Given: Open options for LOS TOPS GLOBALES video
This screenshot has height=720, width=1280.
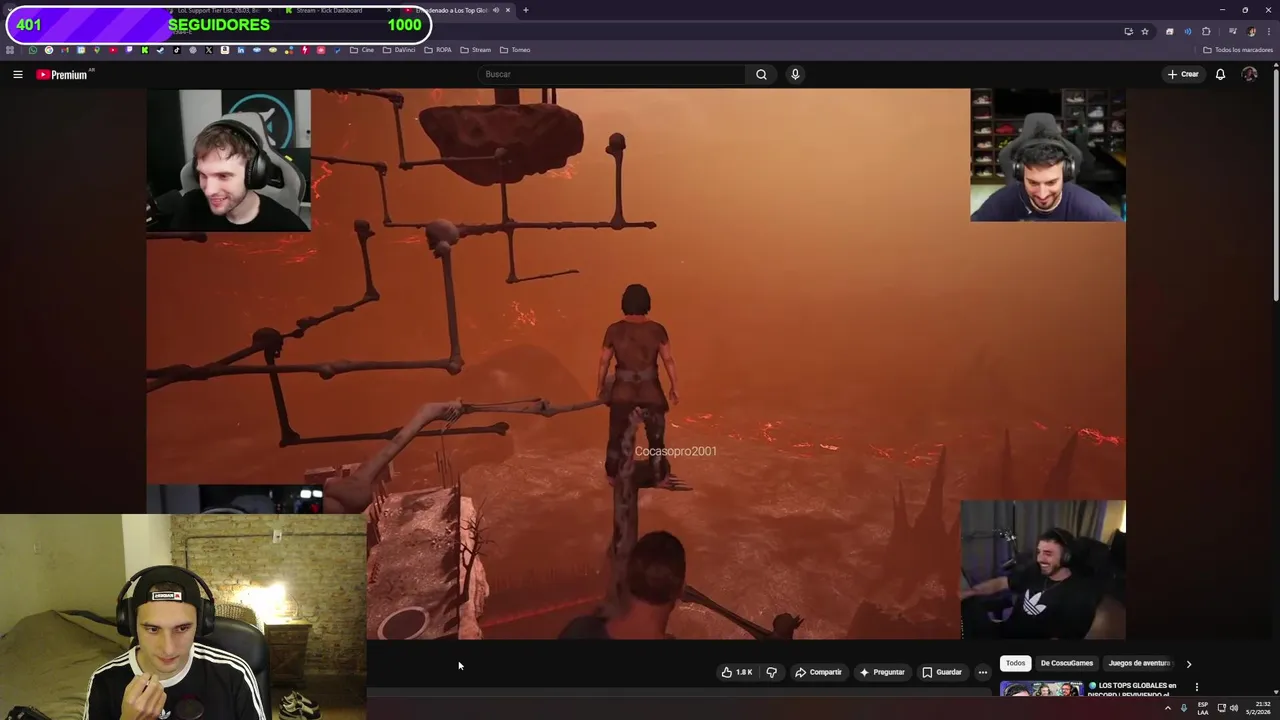Looking at the screenshot, I should [x=1196, y=687].
